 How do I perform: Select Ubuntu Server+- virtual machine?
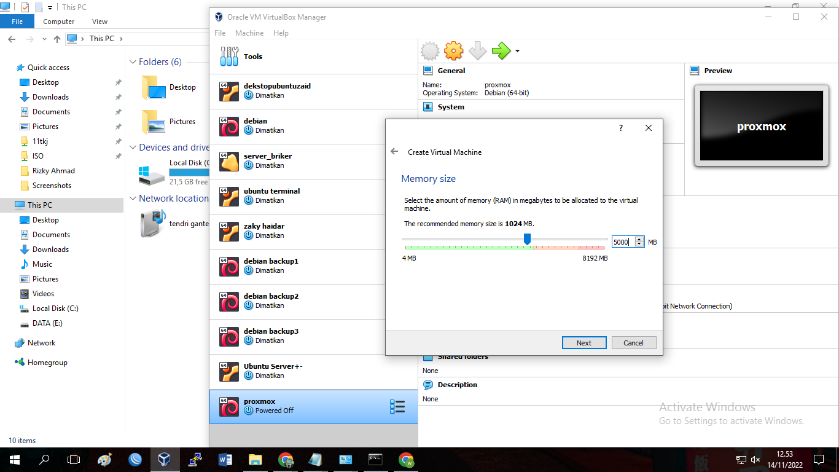pos(313,371)
